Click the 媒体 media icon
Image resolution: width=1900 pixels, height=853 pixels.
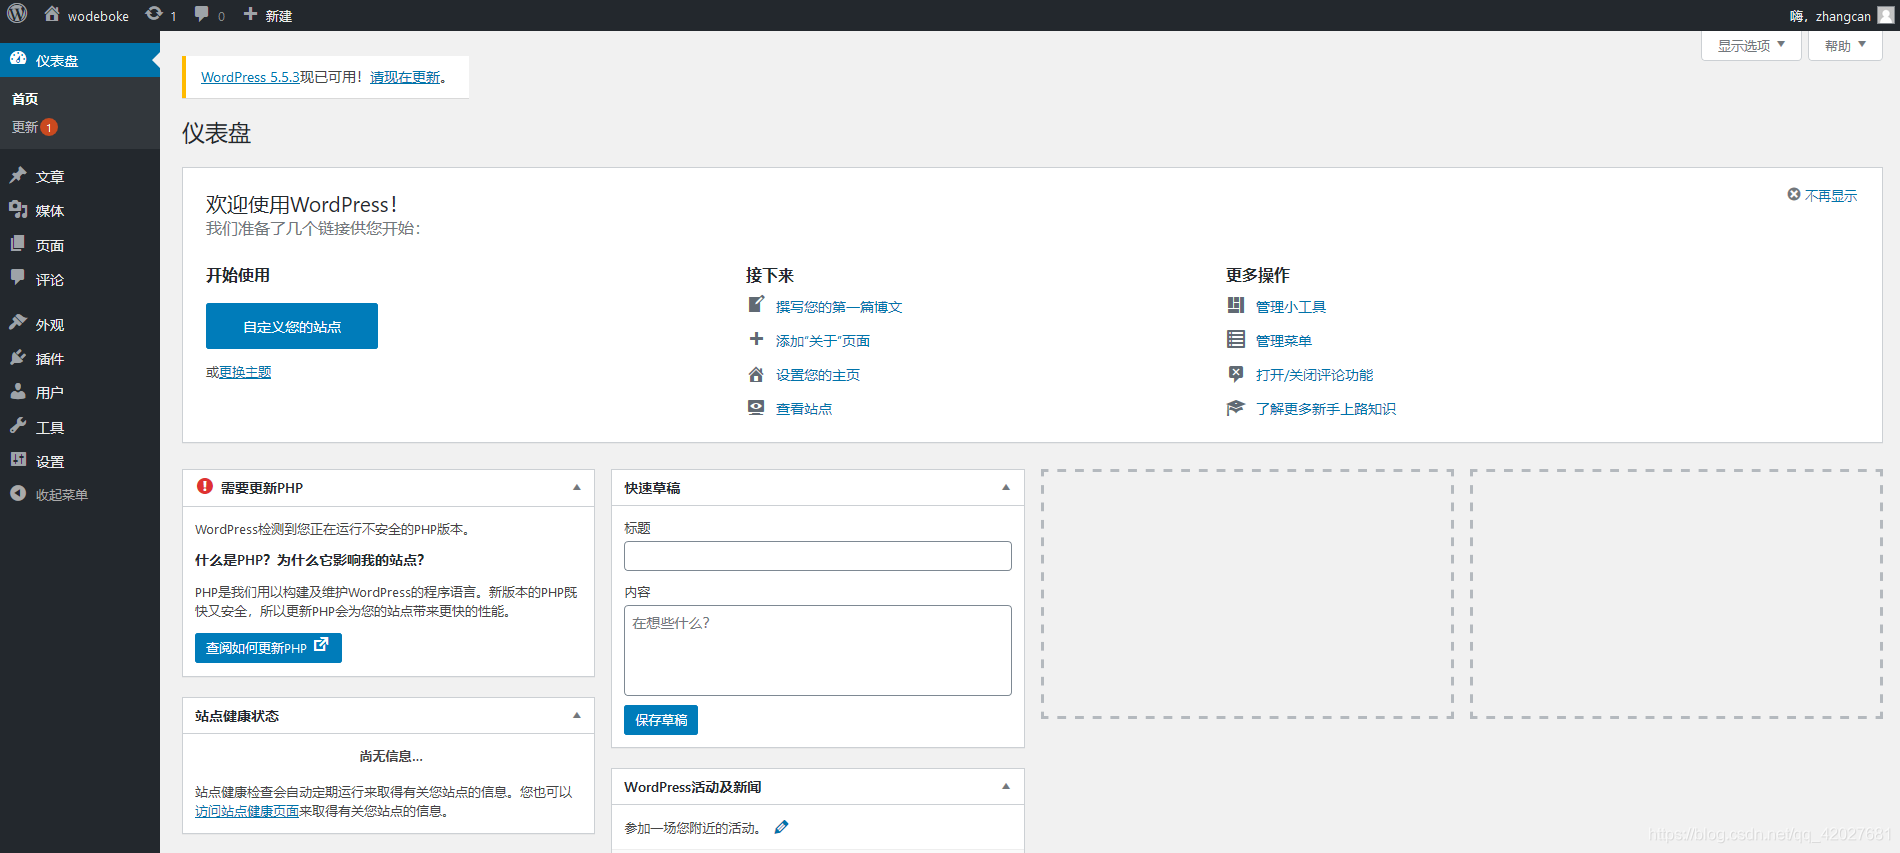[18, 209]
